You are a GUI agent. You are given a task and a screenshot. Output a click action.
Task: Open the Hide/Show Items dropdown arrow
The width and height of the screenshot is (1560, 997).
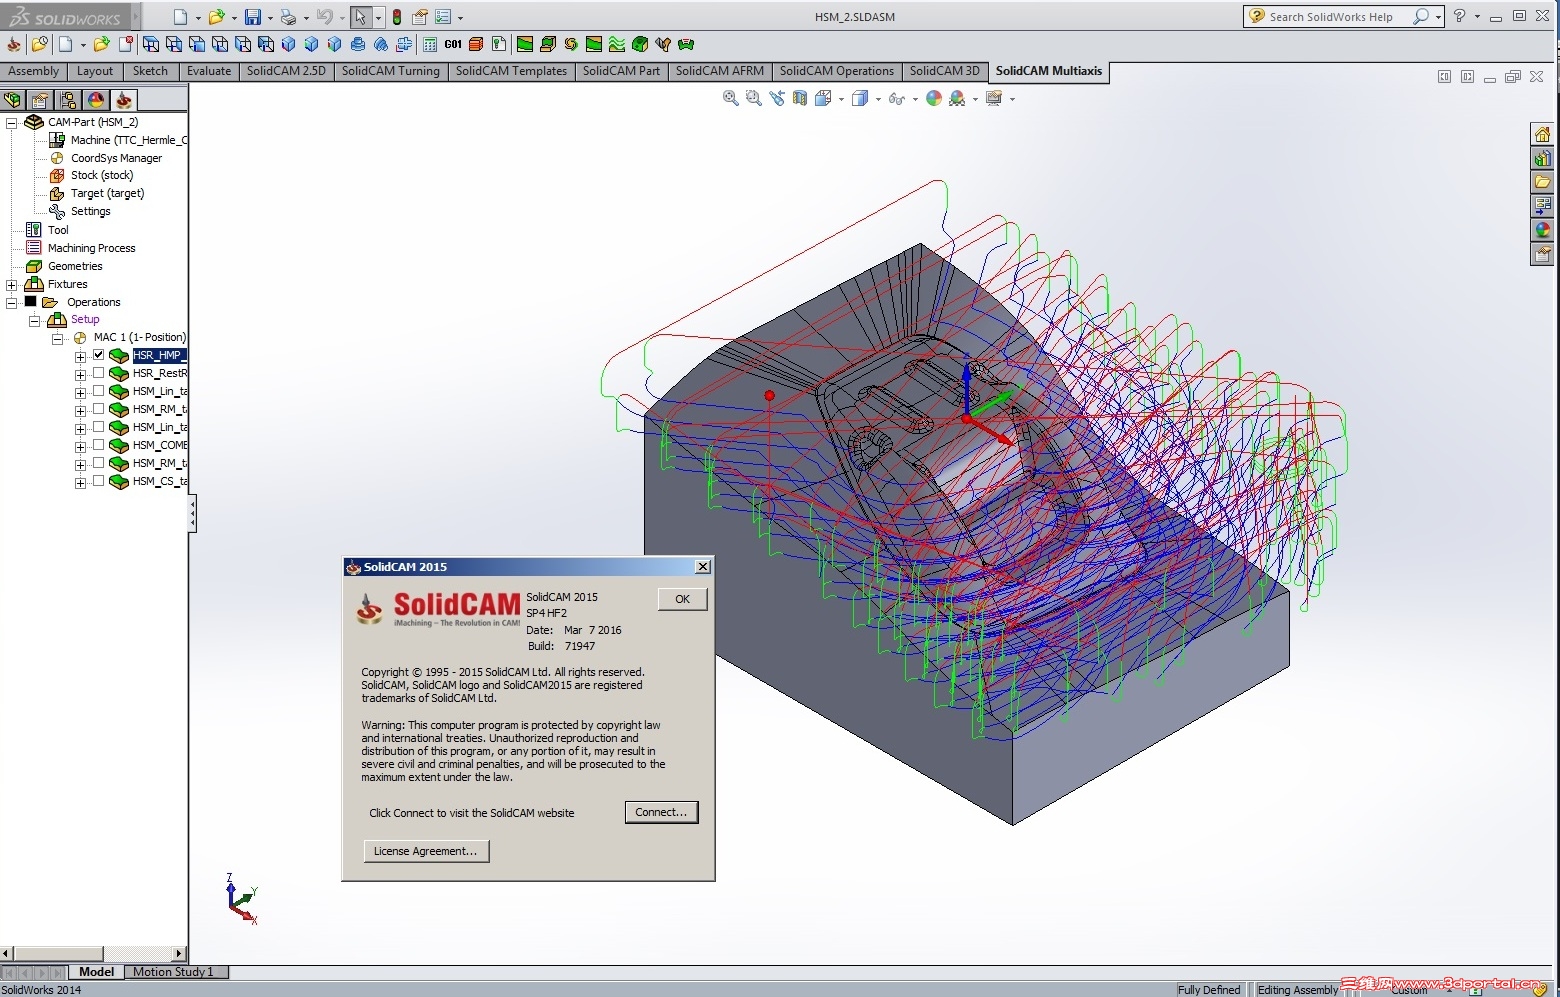click(915, 99)
